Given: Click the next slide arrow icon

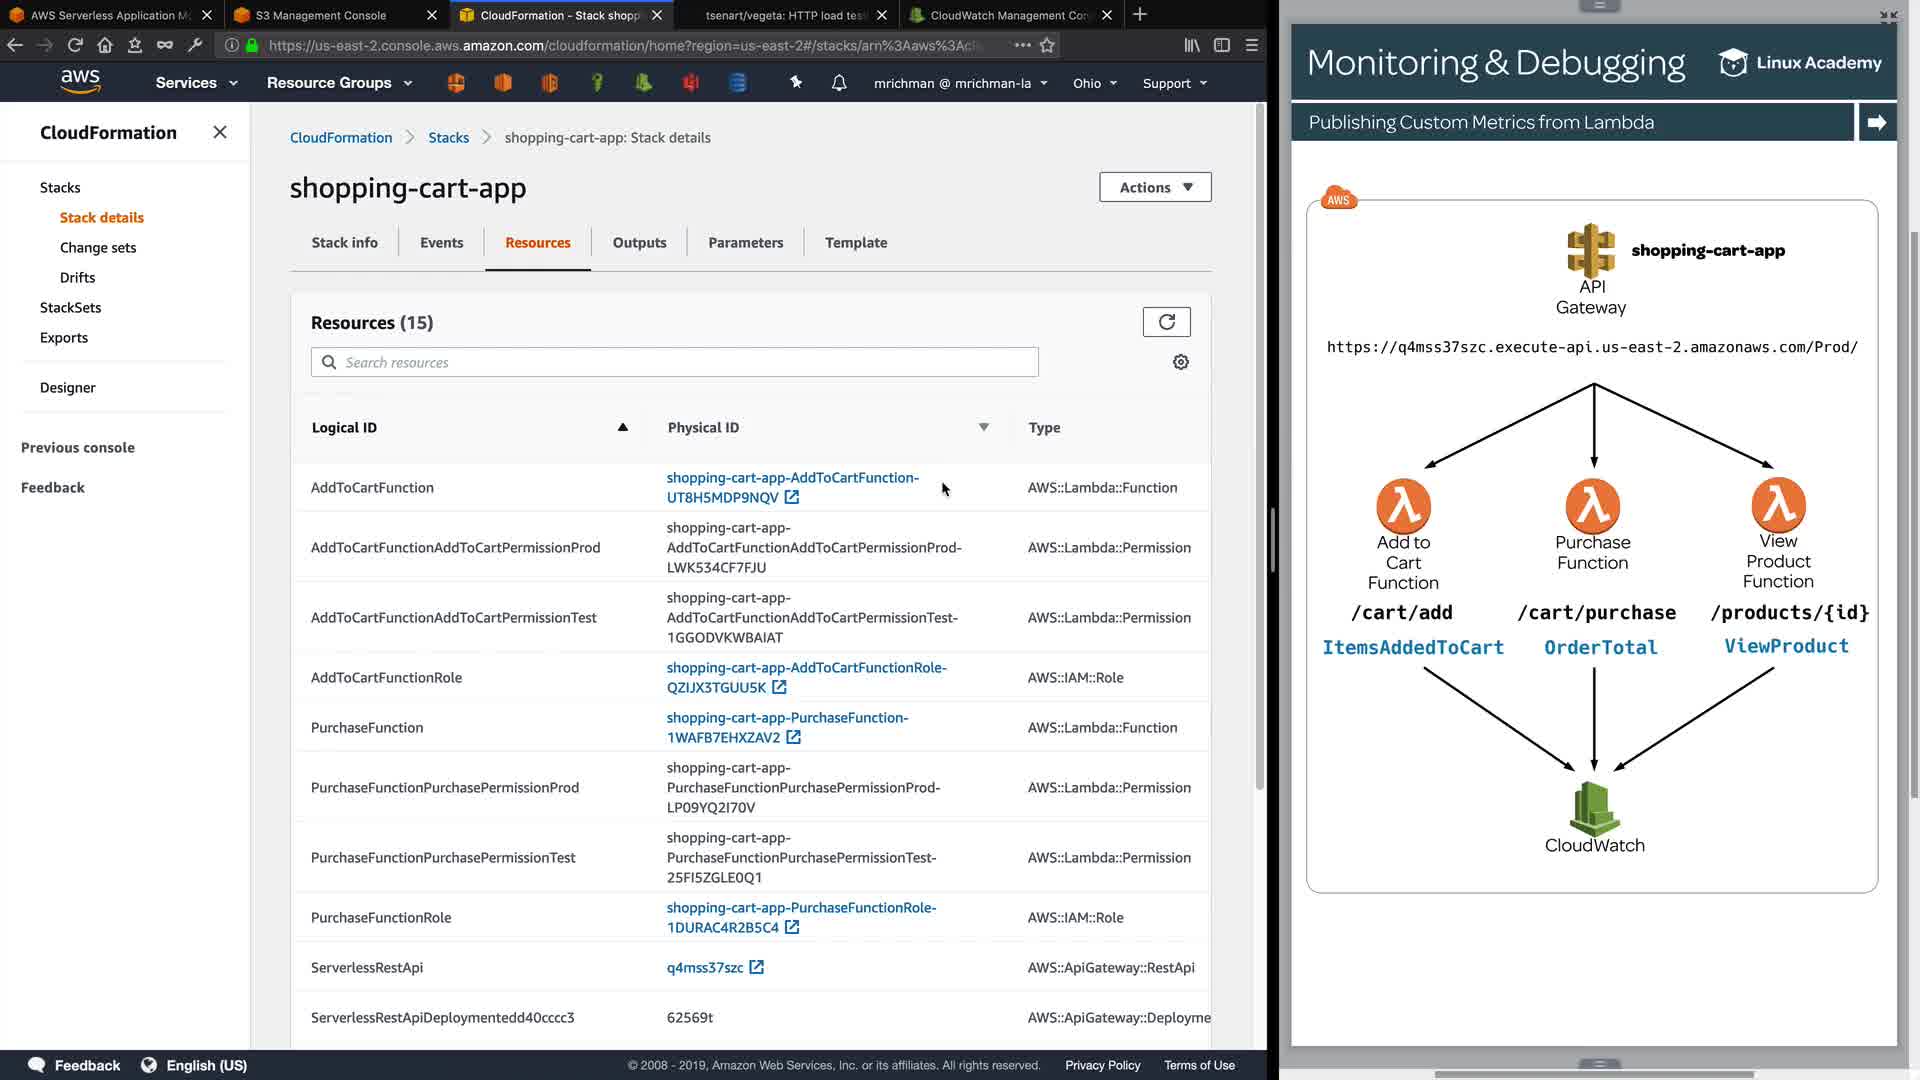Looking at the screenshot, I should point(1877,122).
